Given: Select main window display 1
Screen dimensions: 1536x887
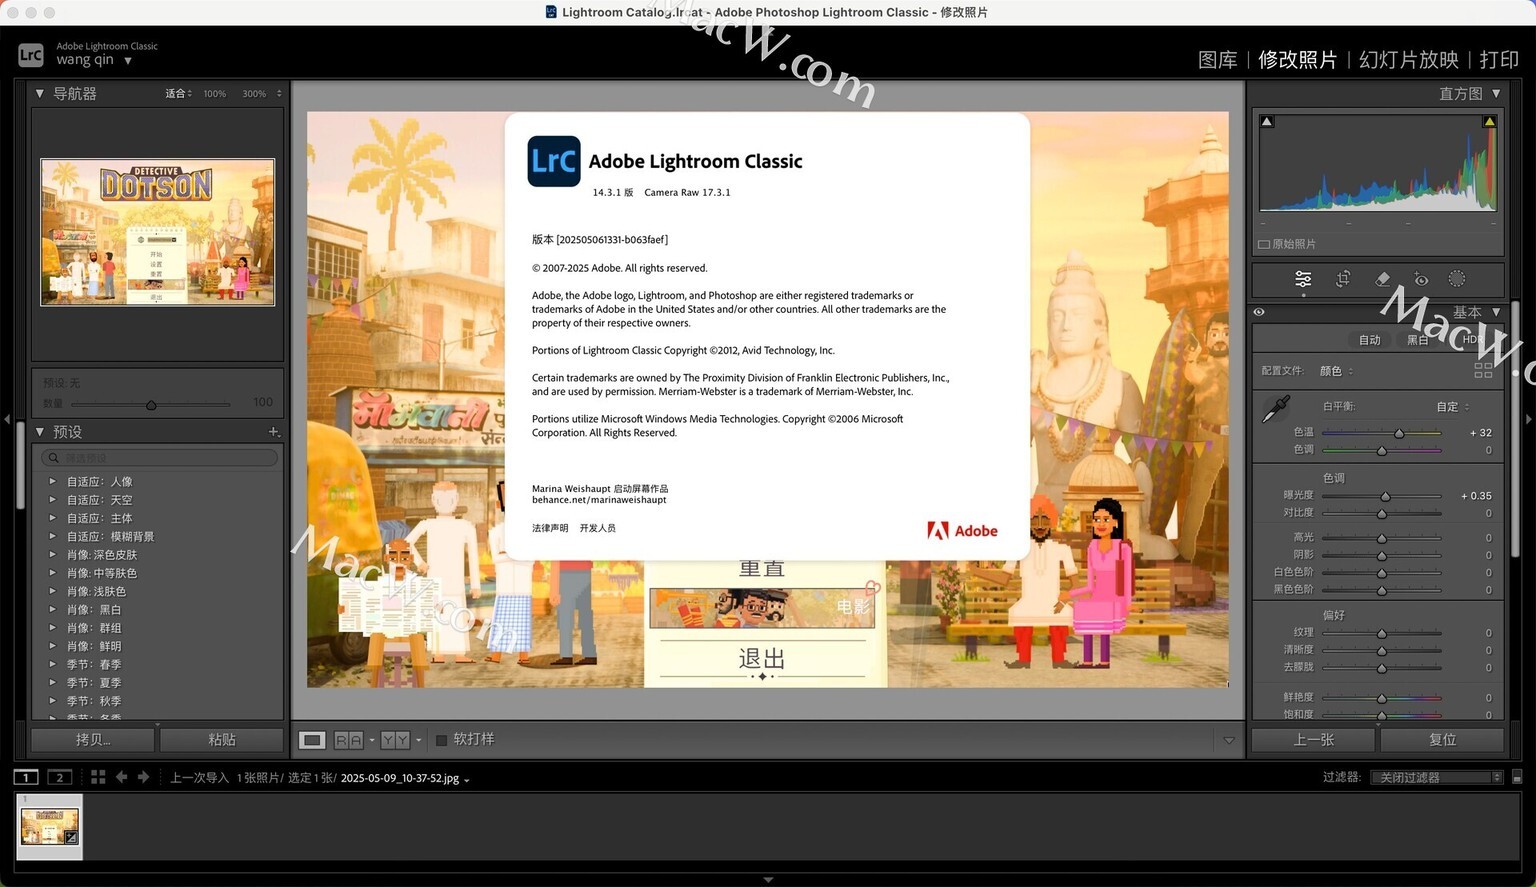Looking at the screenshot, I should click(26, 777).
